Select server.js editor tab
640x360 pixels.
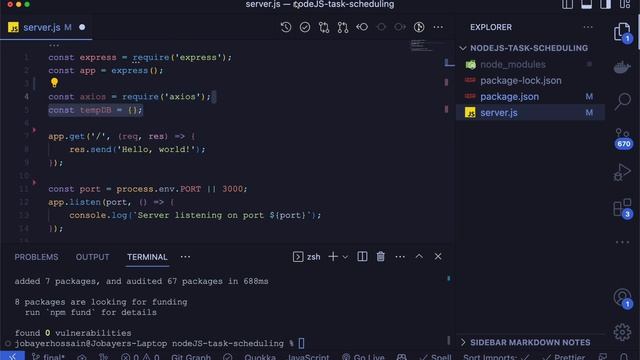46,27
